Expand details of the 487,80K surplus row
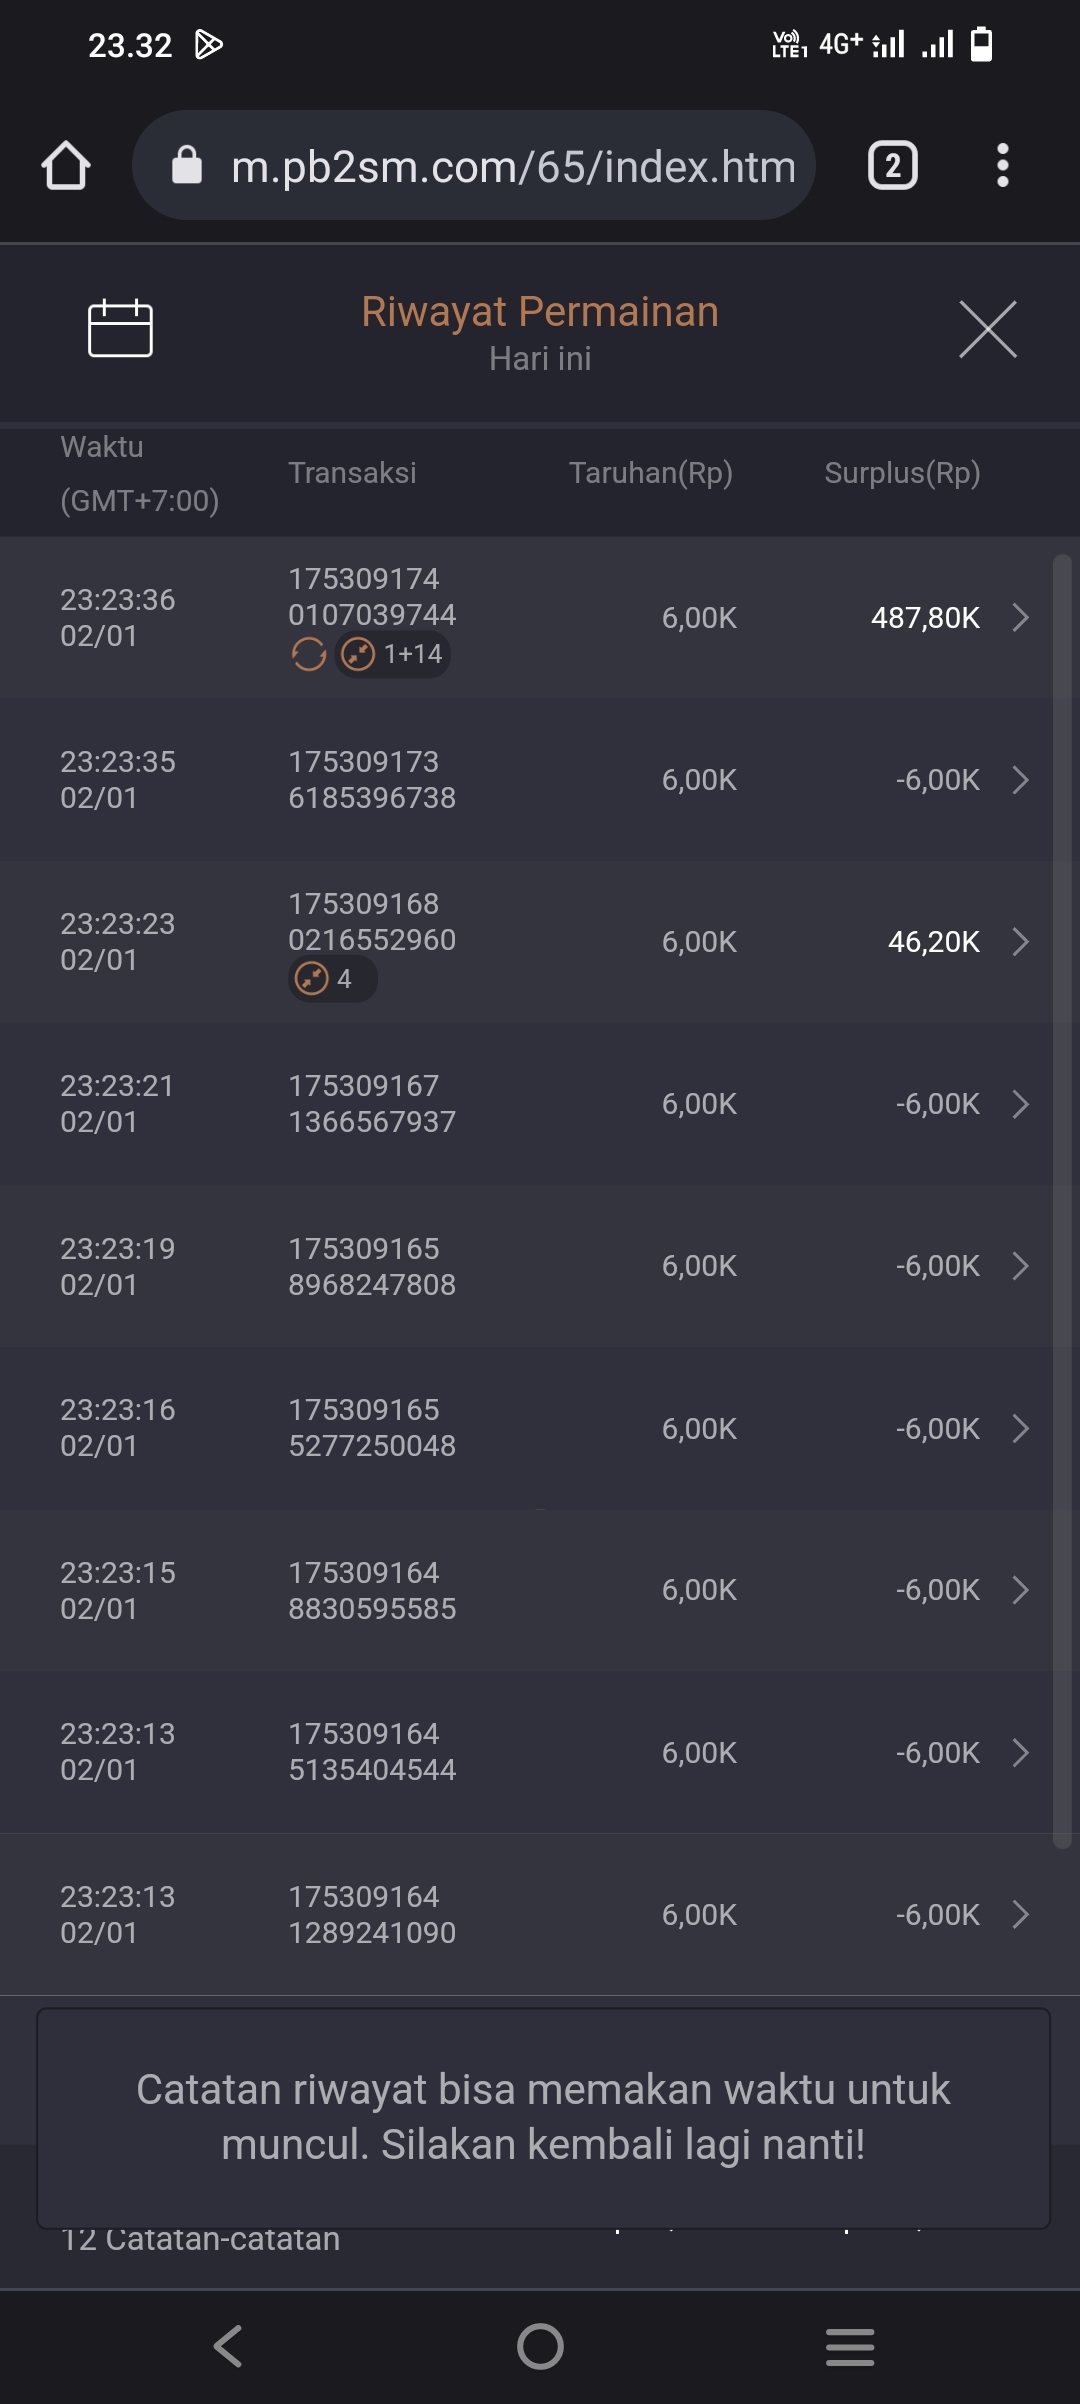 [x=1020, y=618]
